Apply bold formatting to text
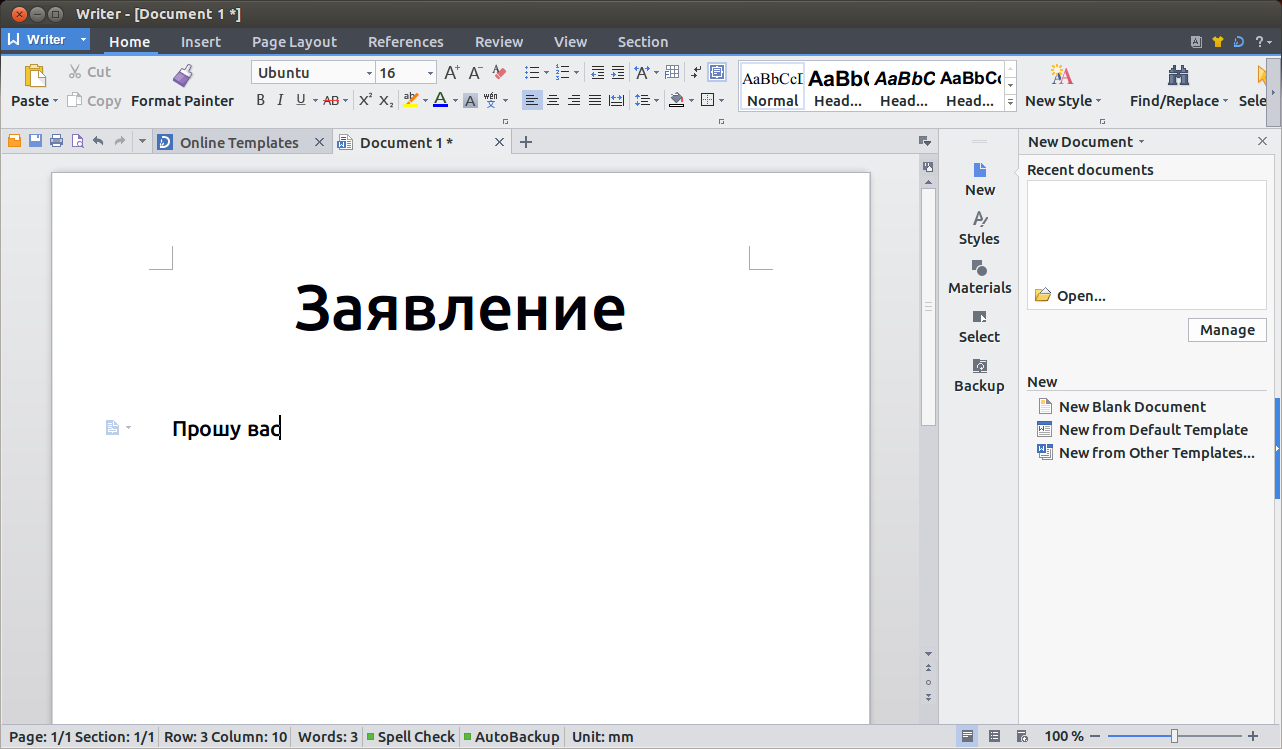Image resolution: width=1282 pixels, height=749 pixels. (x=260, y=100)
